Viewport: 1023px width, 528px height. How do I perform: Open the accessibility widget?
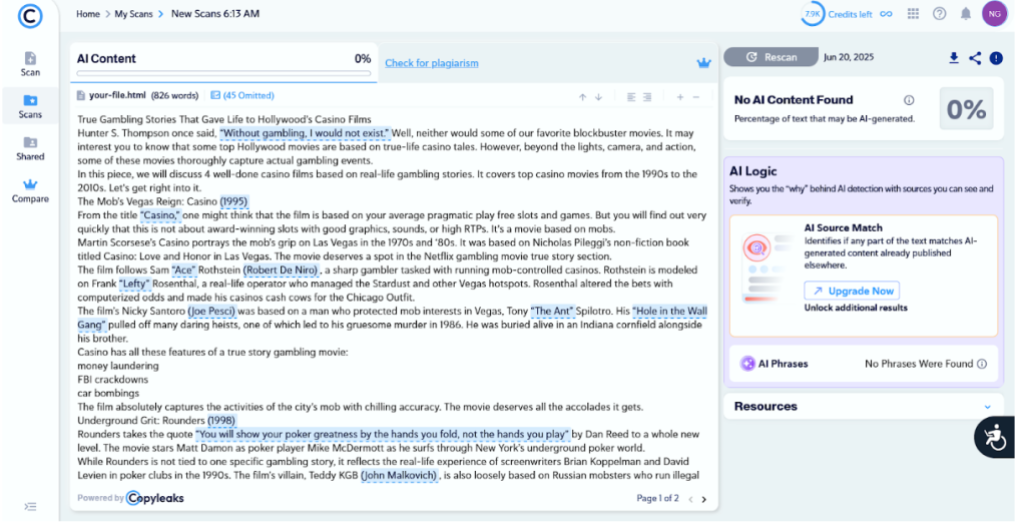point(995,437)
